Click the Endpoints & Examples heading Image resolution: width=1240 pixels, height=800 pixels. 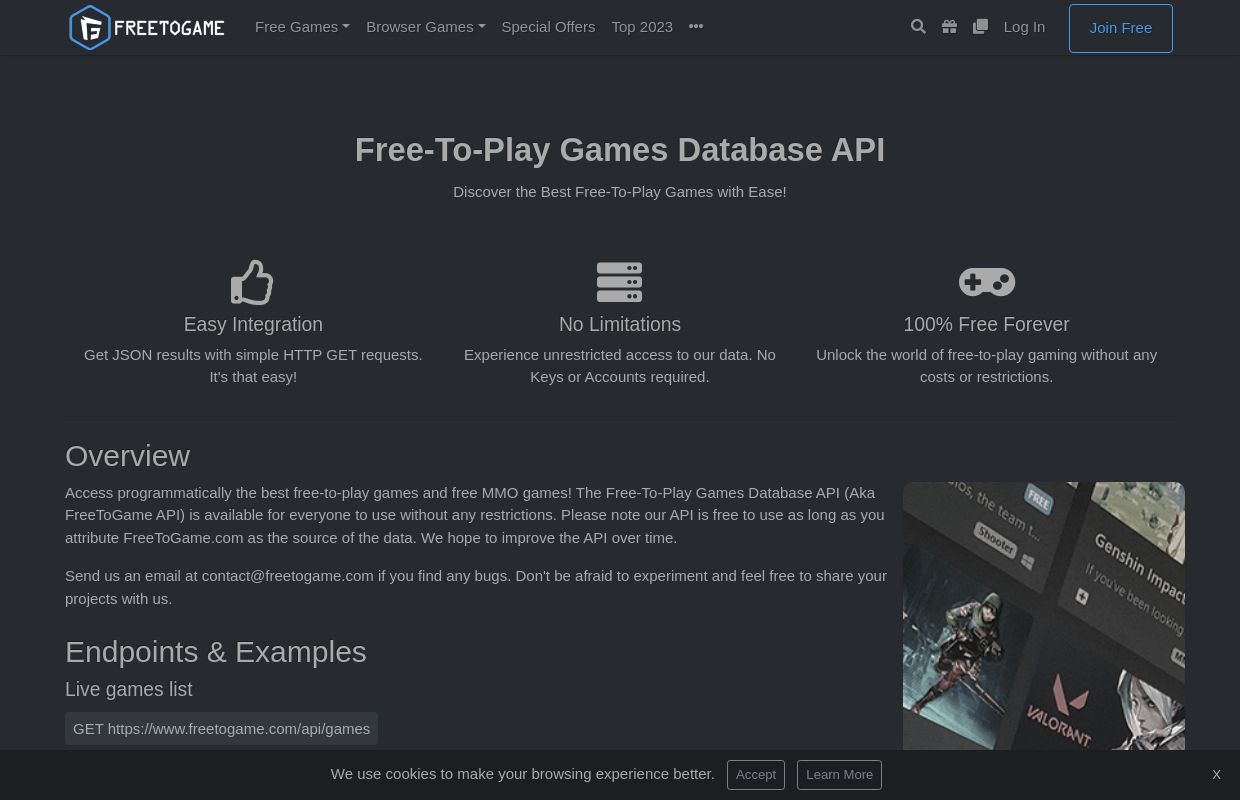tap(216, 652)
